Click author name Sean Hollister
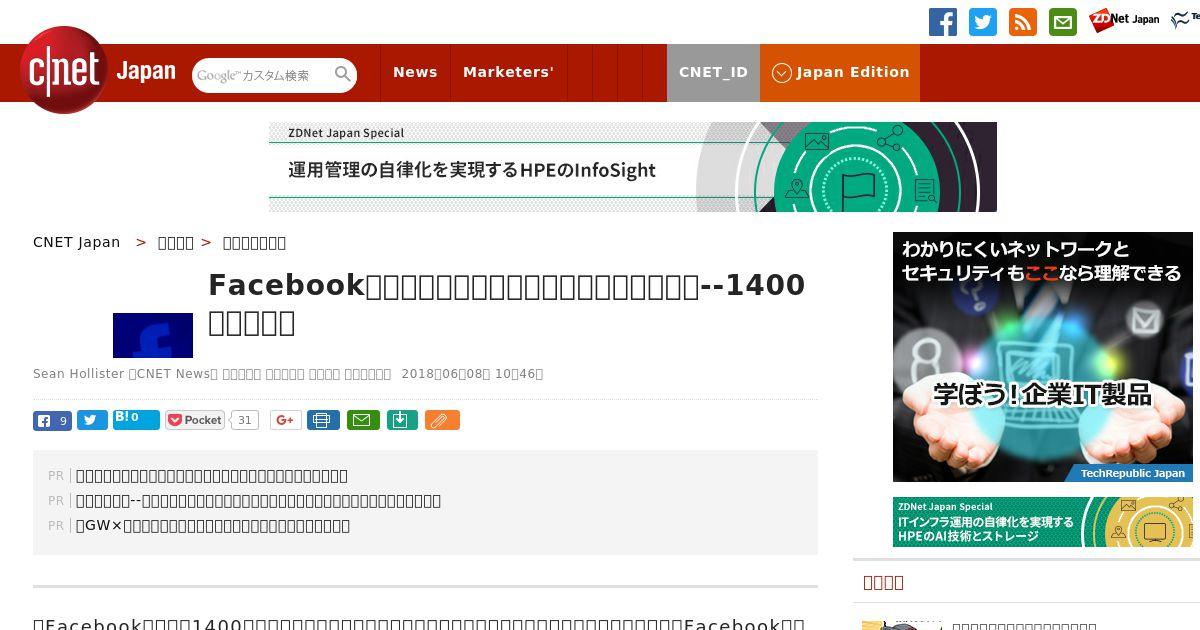The width and height of the screenshot is (1200, 630). coord(78,373)
